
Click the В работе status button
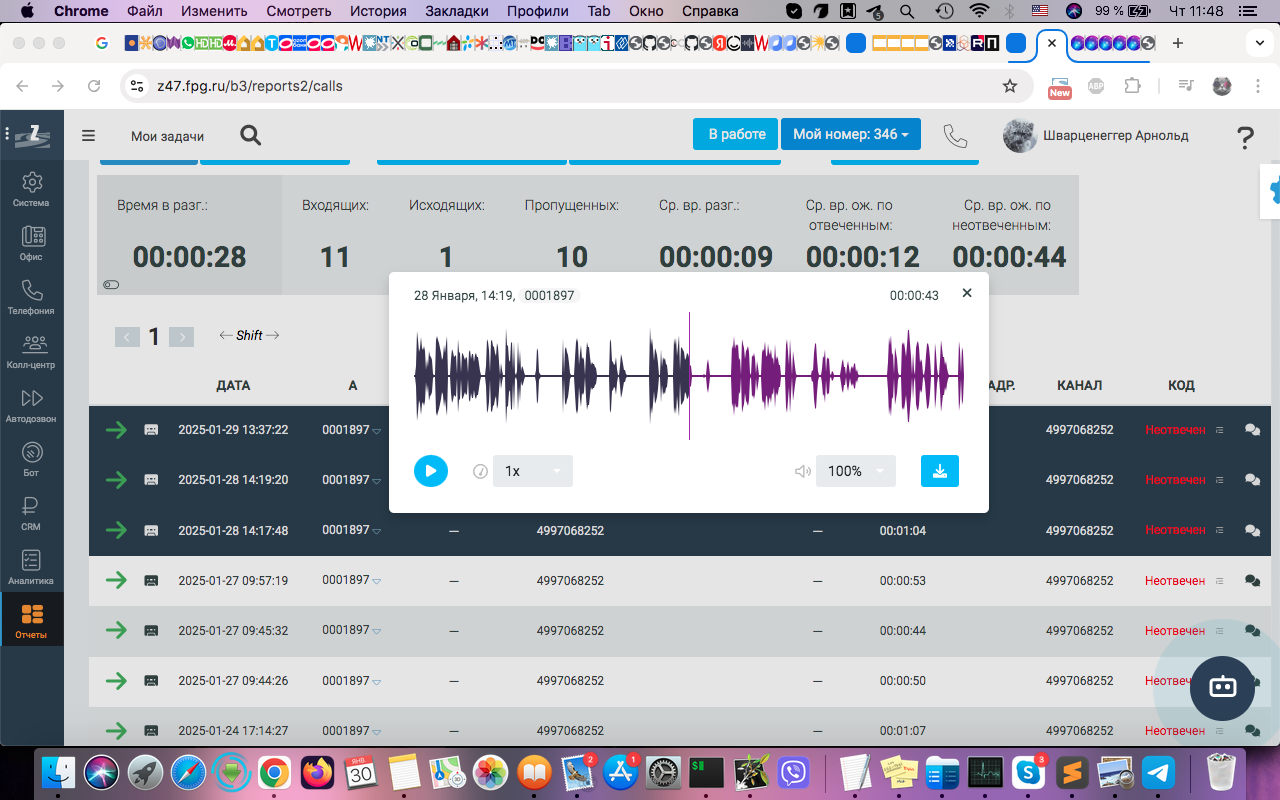coord(736,134)
